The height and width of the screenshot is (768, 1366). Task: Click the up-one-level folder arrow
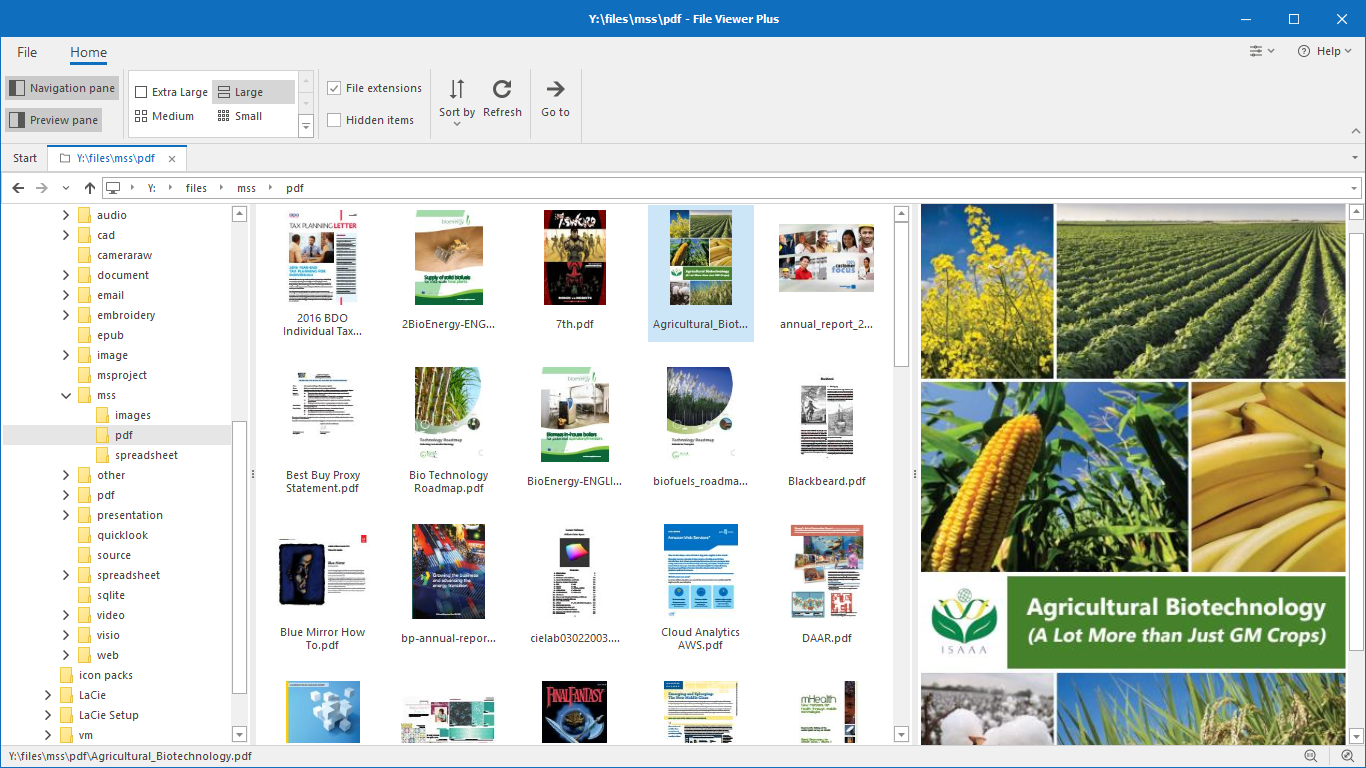(89, 187)
